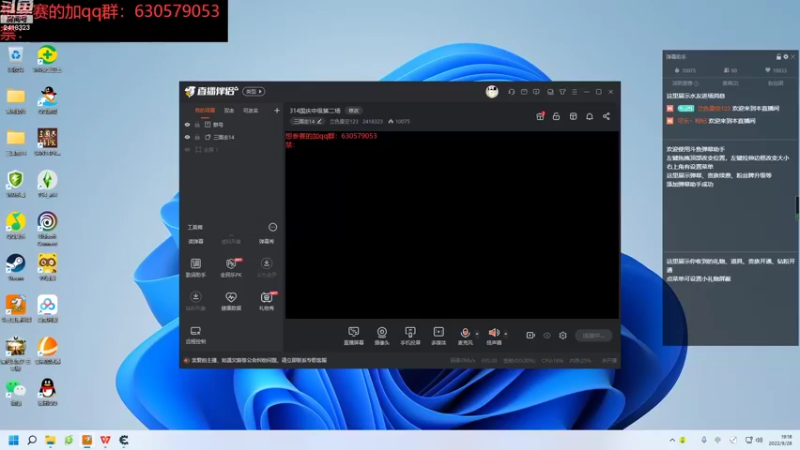The height and width of the screenshot is (450, 800).
Task: Open the red WPS icon on the taskbar
Action: point(105,440)
